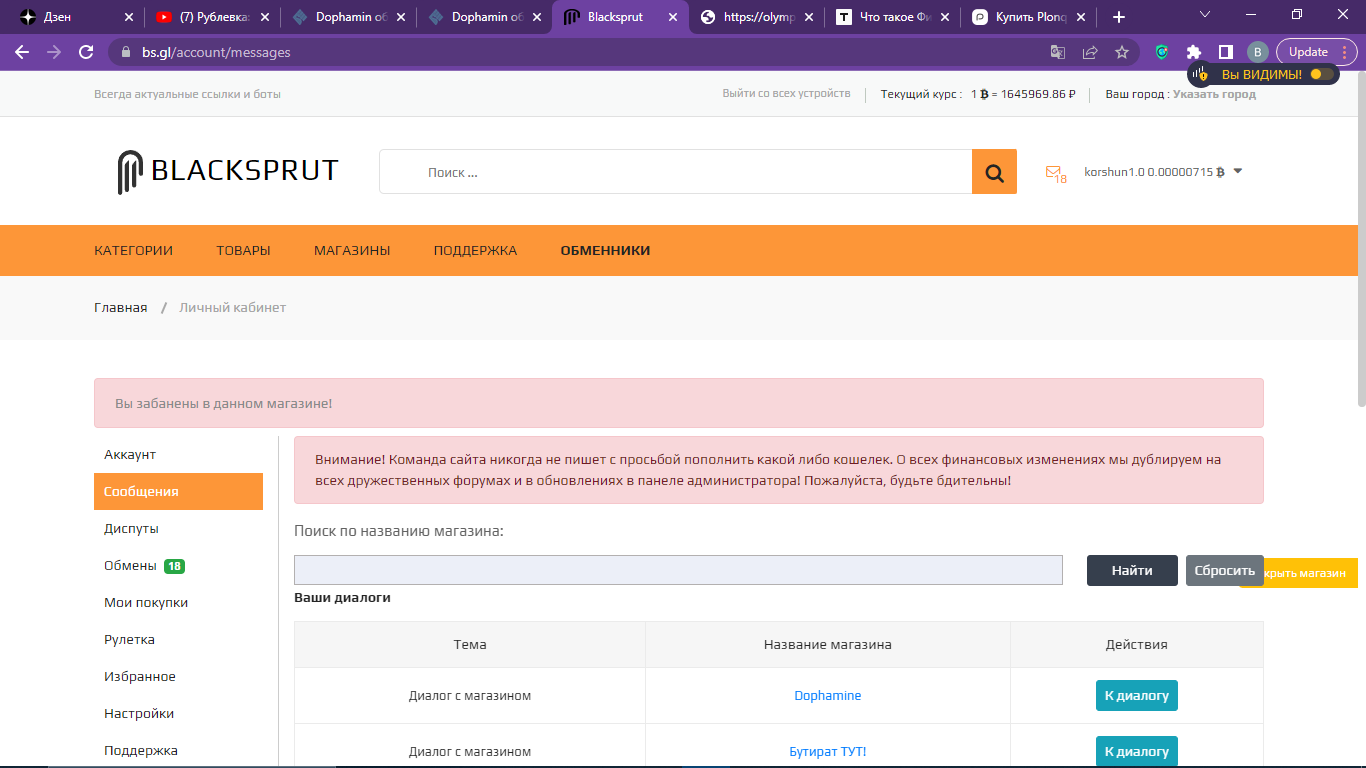
Task: Click the Указать город link
Action: pos(1214,94)
